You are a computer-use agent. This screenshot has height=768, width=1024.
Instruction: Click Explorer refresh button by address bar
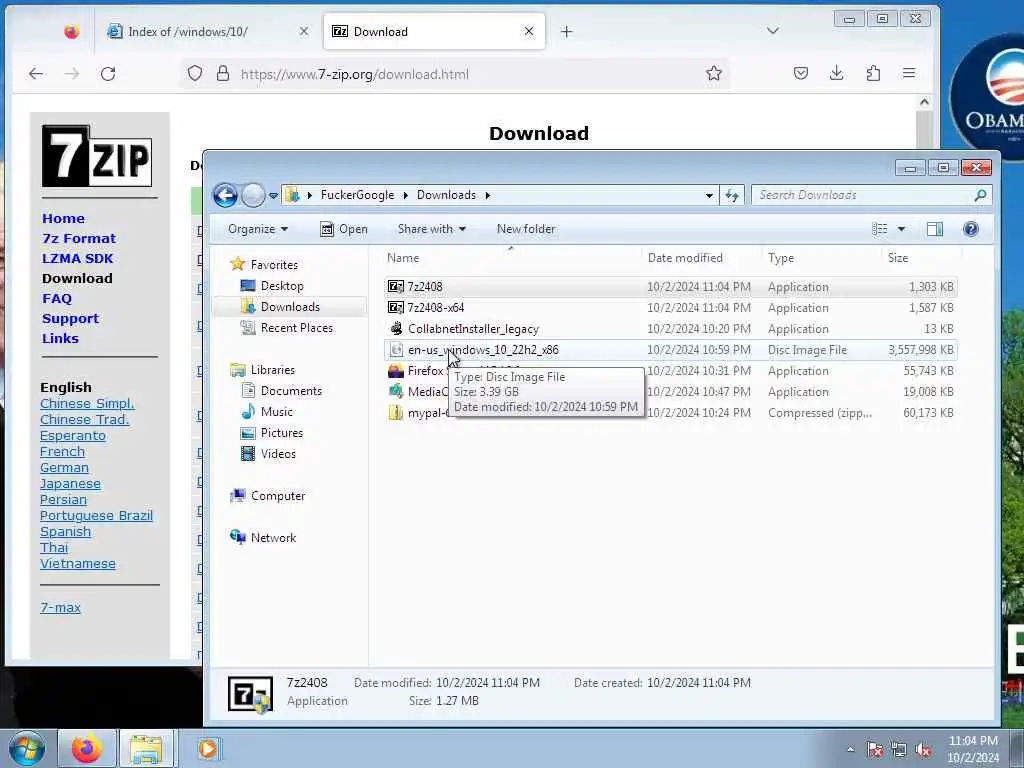coord(731,195)
